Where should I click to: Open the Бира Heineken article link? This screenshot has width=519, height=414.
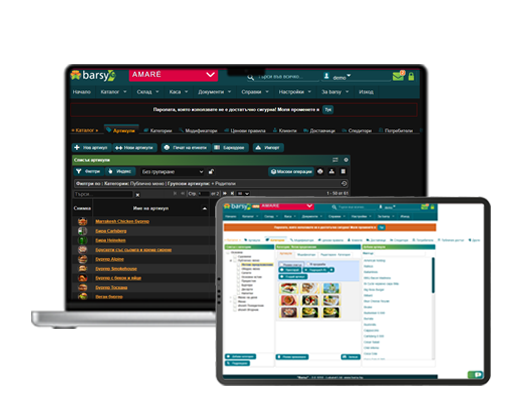(111, 240)
